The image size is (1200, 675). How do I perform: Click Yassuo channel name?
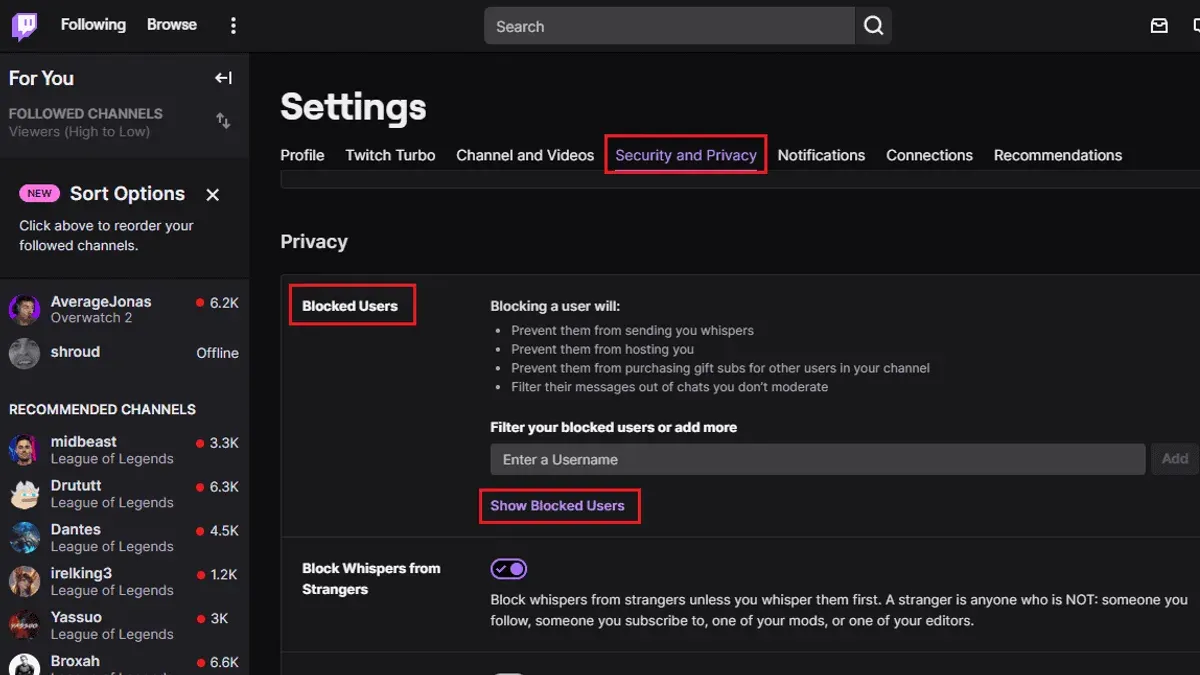click(x=76, y=617)
